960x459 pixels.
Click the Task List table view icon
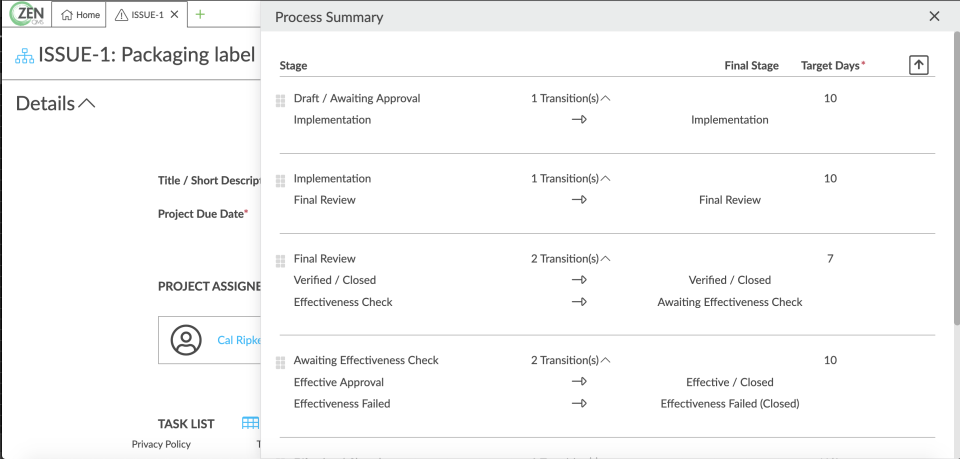pyautogui.click(x=250, y=423)
